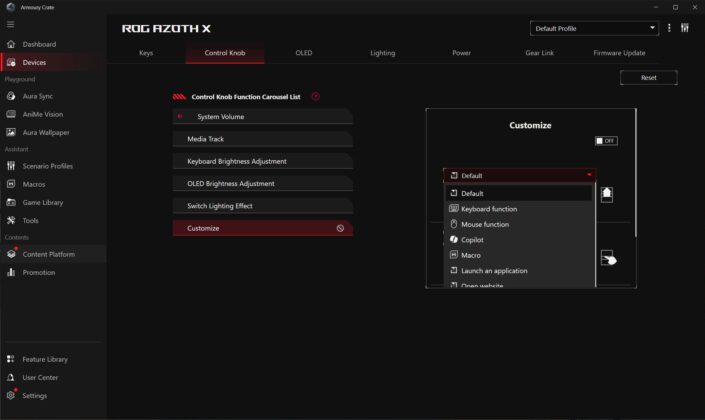Click the Settings gear icon
This screenshot has height=420, width=705.
11,395
